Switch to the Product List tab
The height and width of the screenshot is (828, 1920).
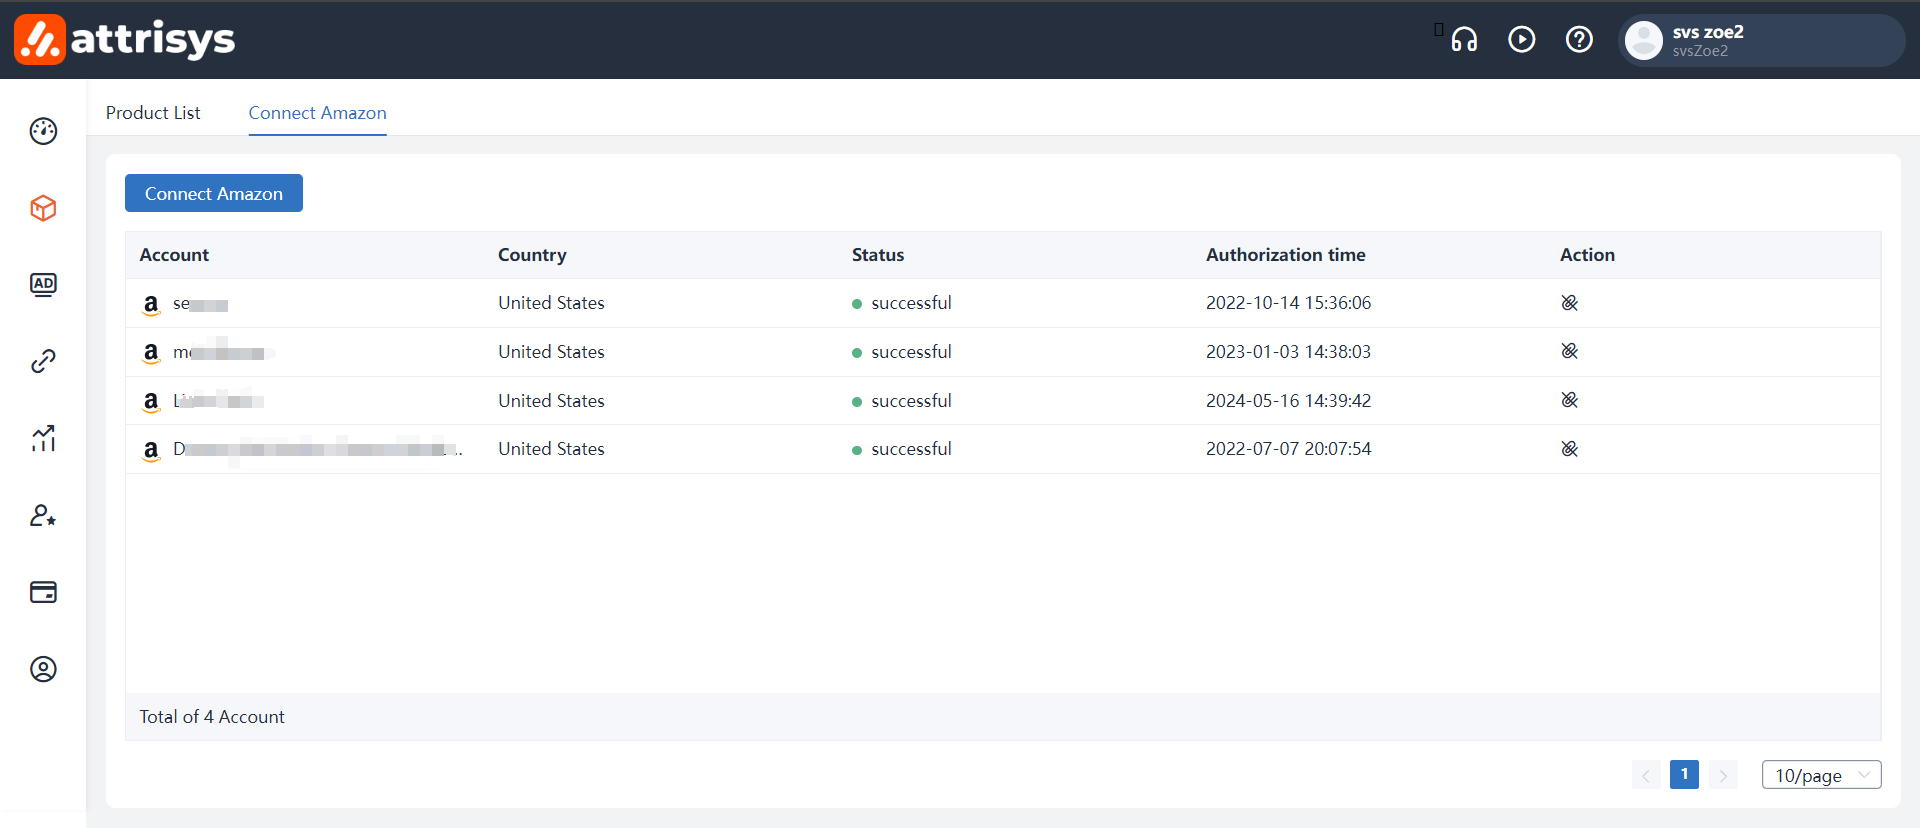click(153, 113)
